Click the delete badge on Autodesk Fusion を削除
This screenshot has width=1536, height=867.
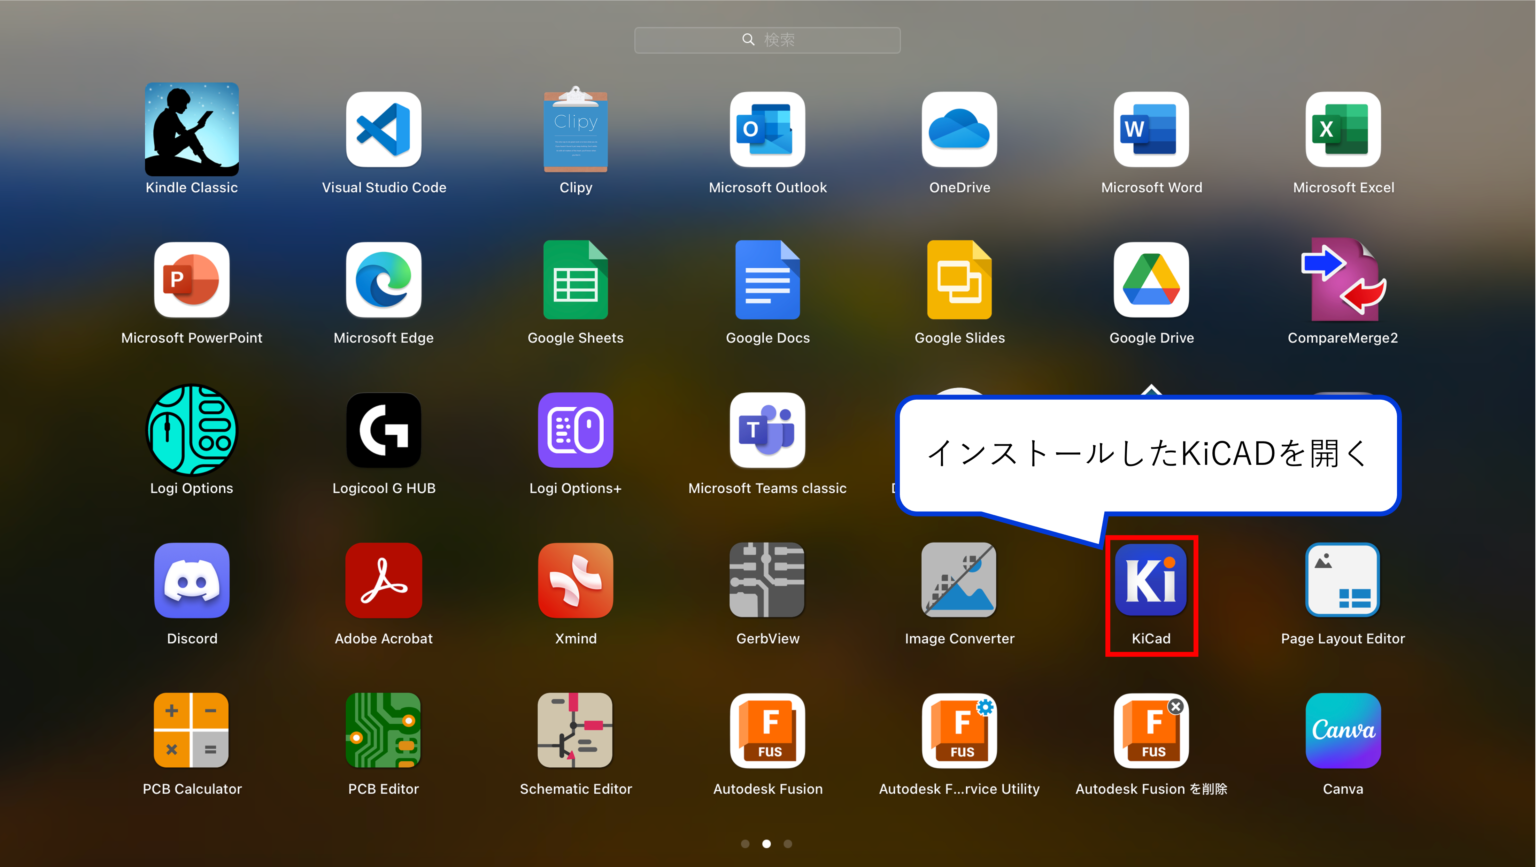pos(1175,706)
